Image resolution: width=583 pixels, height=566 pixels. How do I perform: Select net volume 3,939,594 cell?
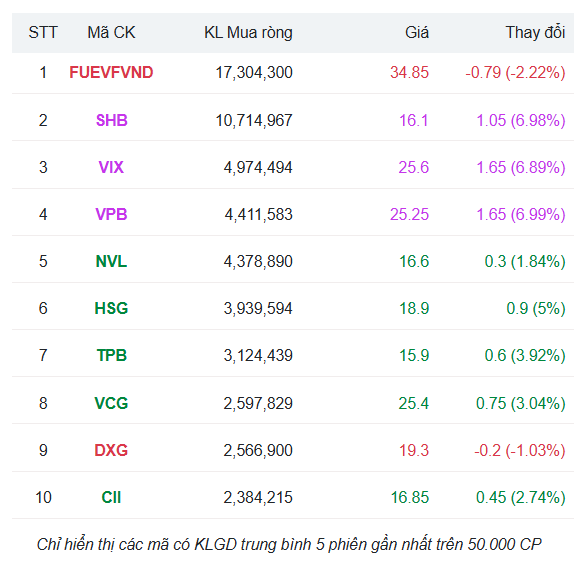coord(258,308)
